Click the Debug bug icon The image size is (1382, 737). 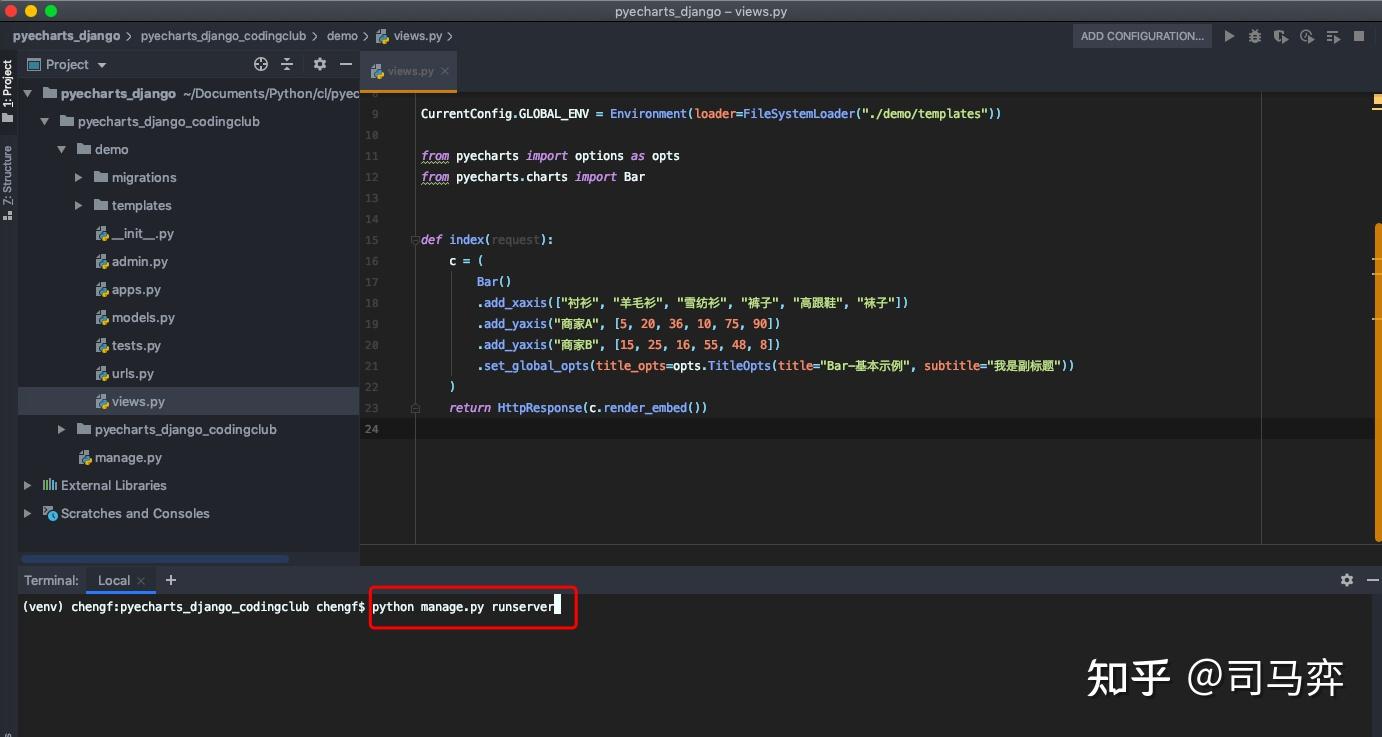1255,36
